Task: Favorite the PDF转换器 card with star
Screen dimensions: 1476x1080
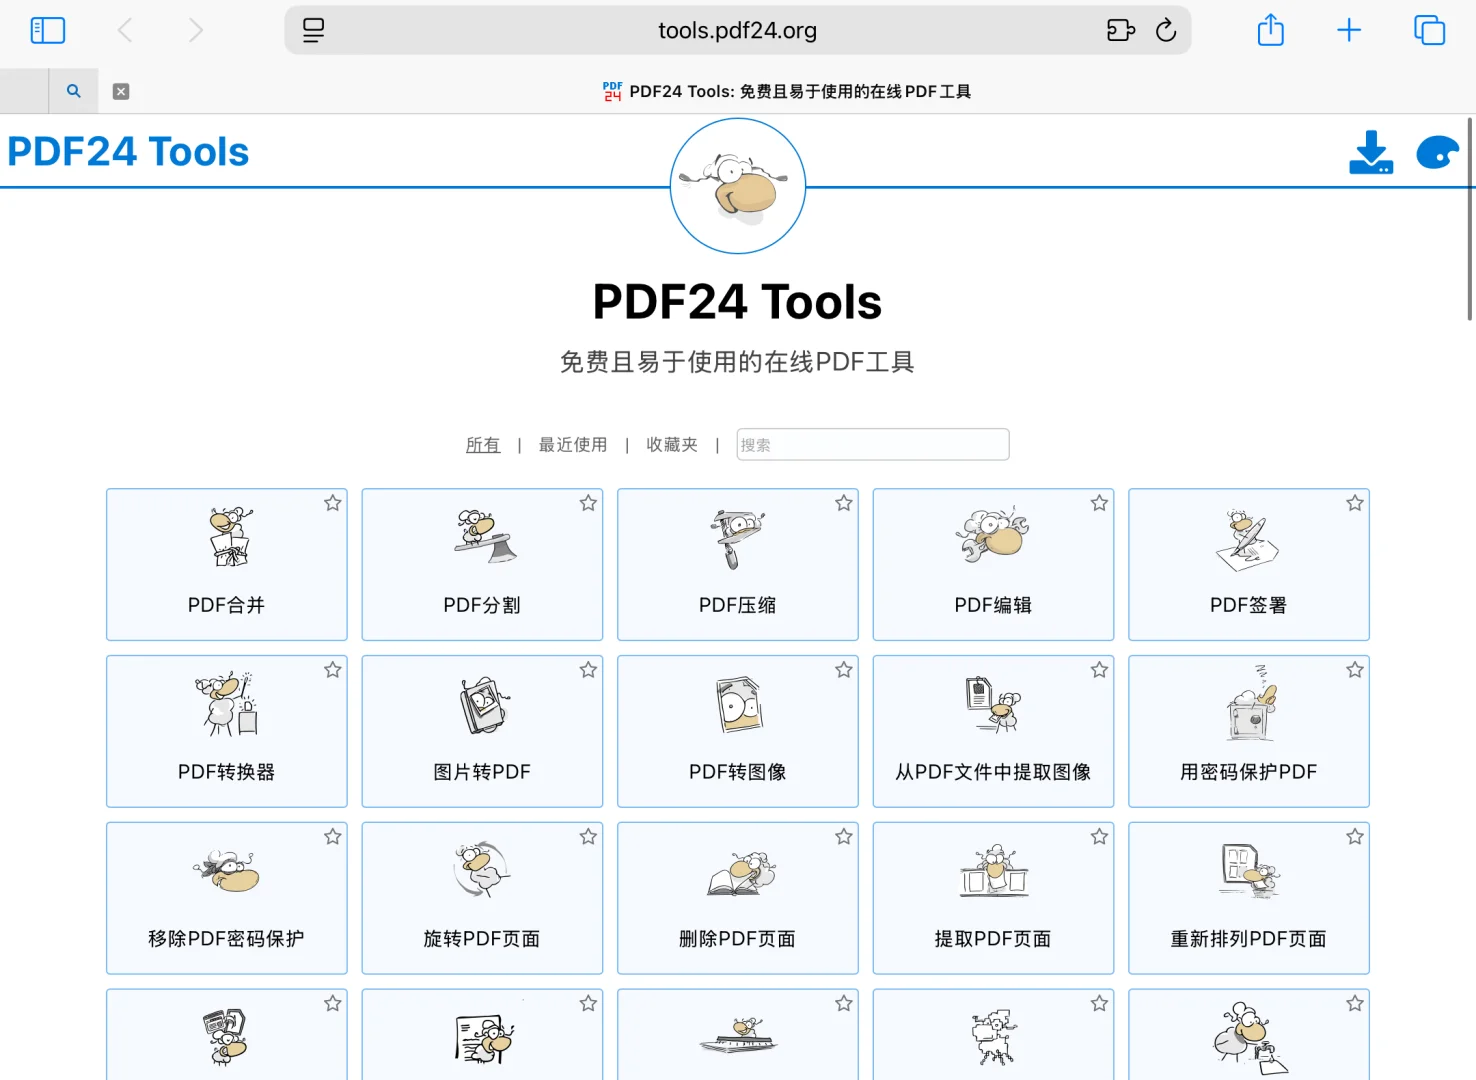Action: click(x=333, y=670)
